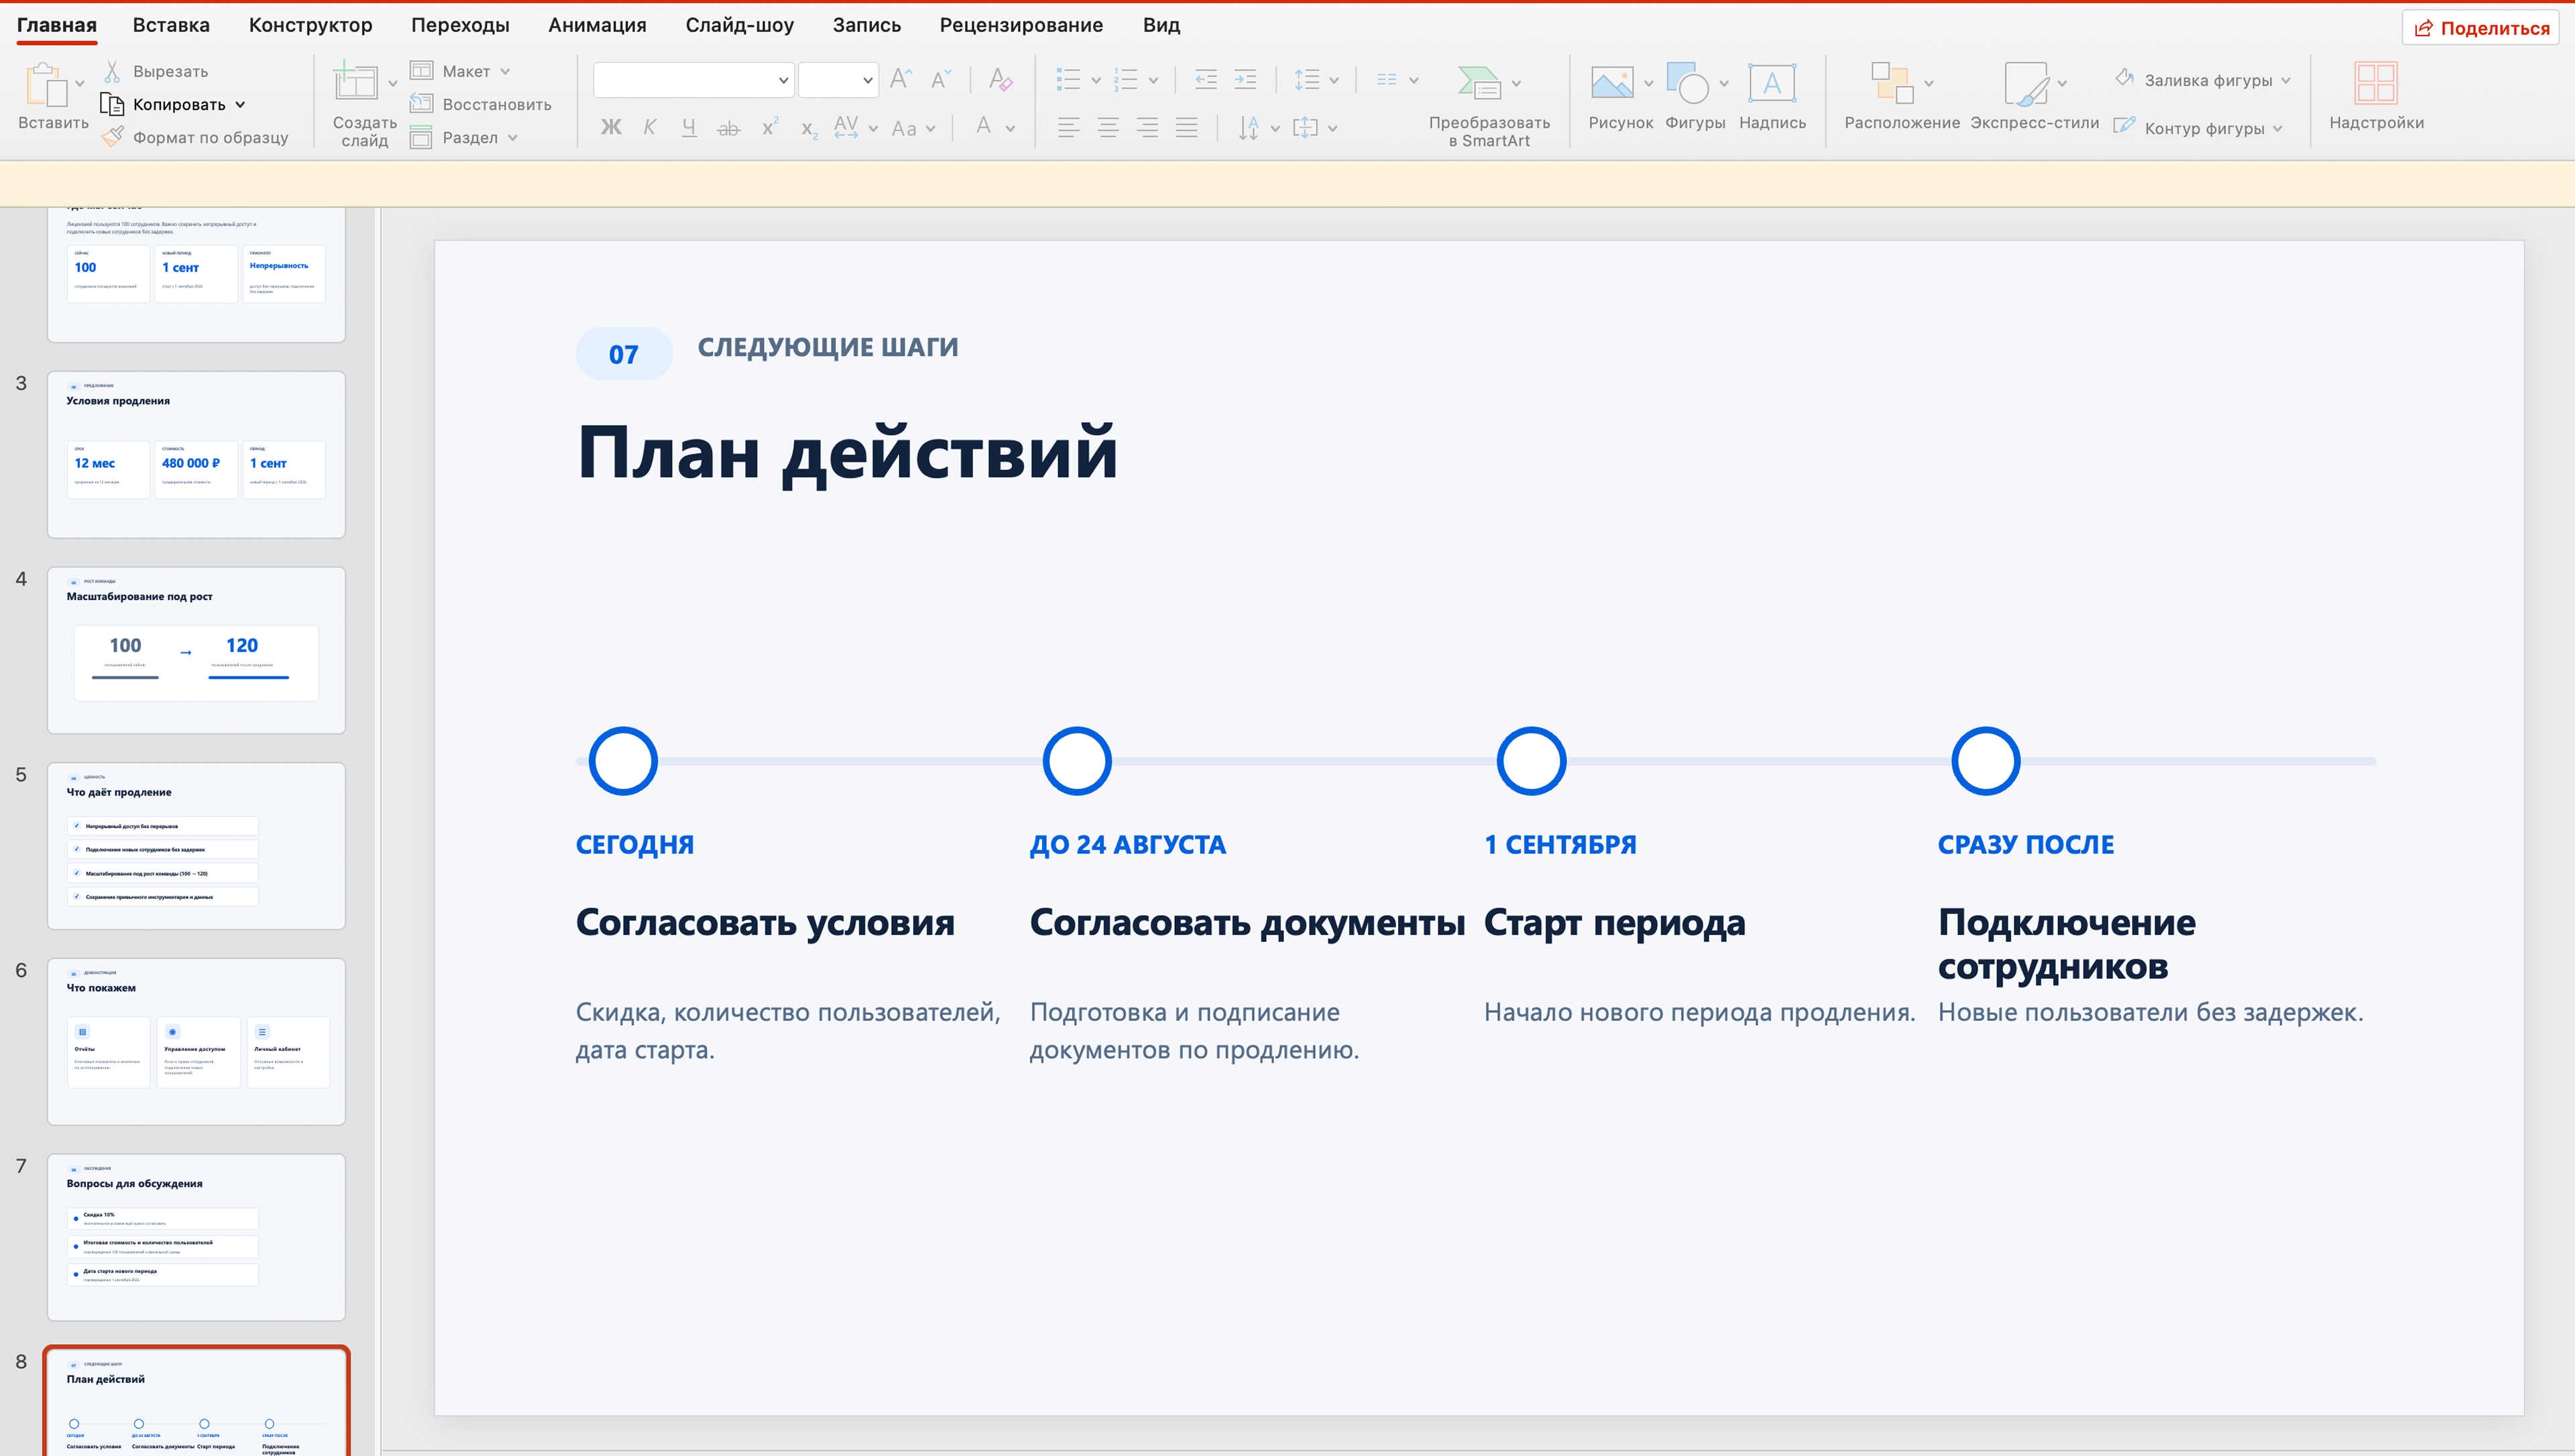Click the 'Согласовать документы' heading on slide
Image resolution: width=2575 pixels, height=1456 pixels.
click(1247, 923)
